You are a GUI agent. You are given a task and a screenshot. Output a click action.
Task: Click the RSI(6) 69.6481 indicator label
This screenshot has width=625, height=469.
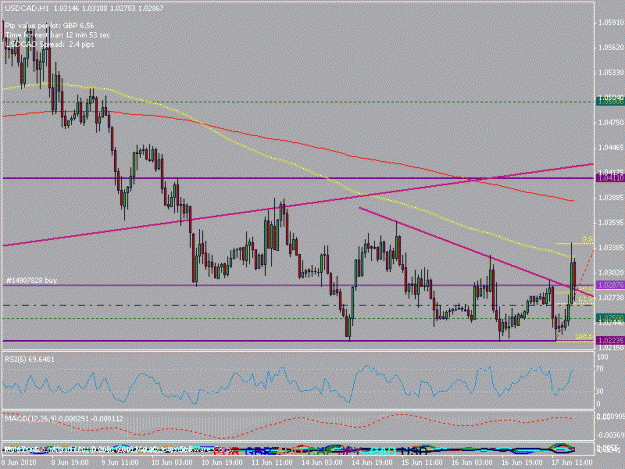(29, 359)
